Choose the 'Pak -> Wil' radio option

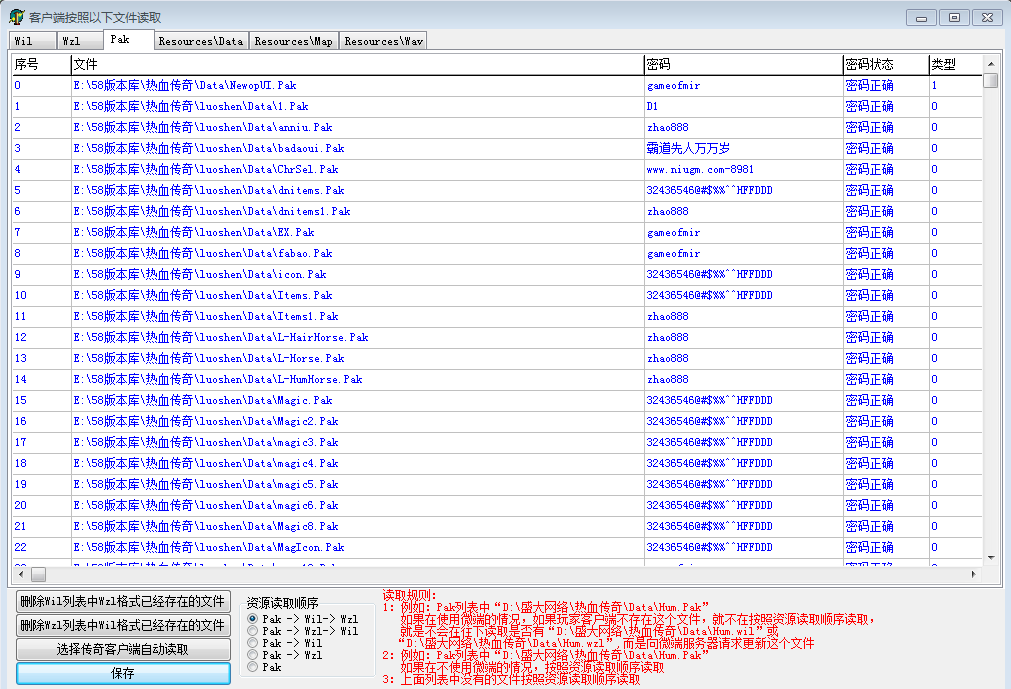[x=253, y=643]
